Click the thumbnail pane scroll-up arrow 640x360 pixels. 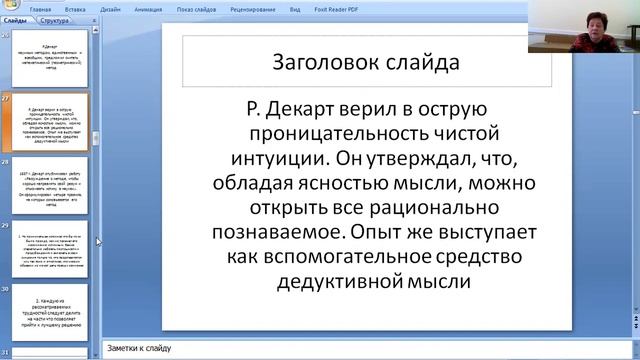click(x=96, y=30)
